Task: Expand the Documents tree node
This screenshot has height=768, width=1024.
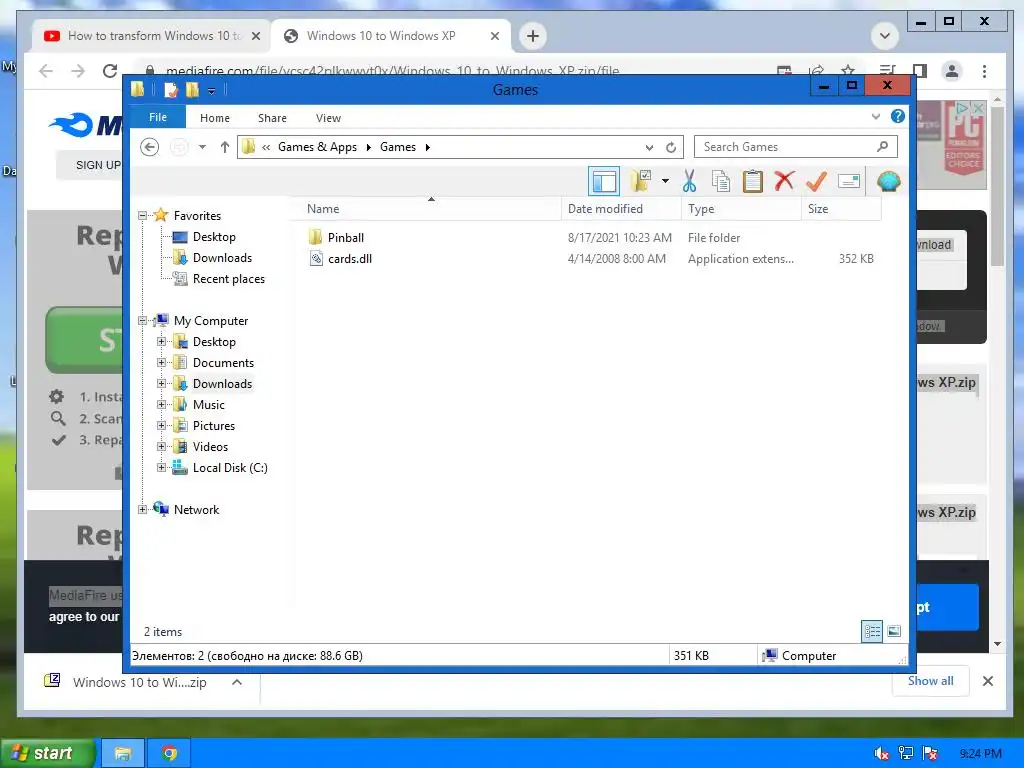Action: tap(161, 362)
